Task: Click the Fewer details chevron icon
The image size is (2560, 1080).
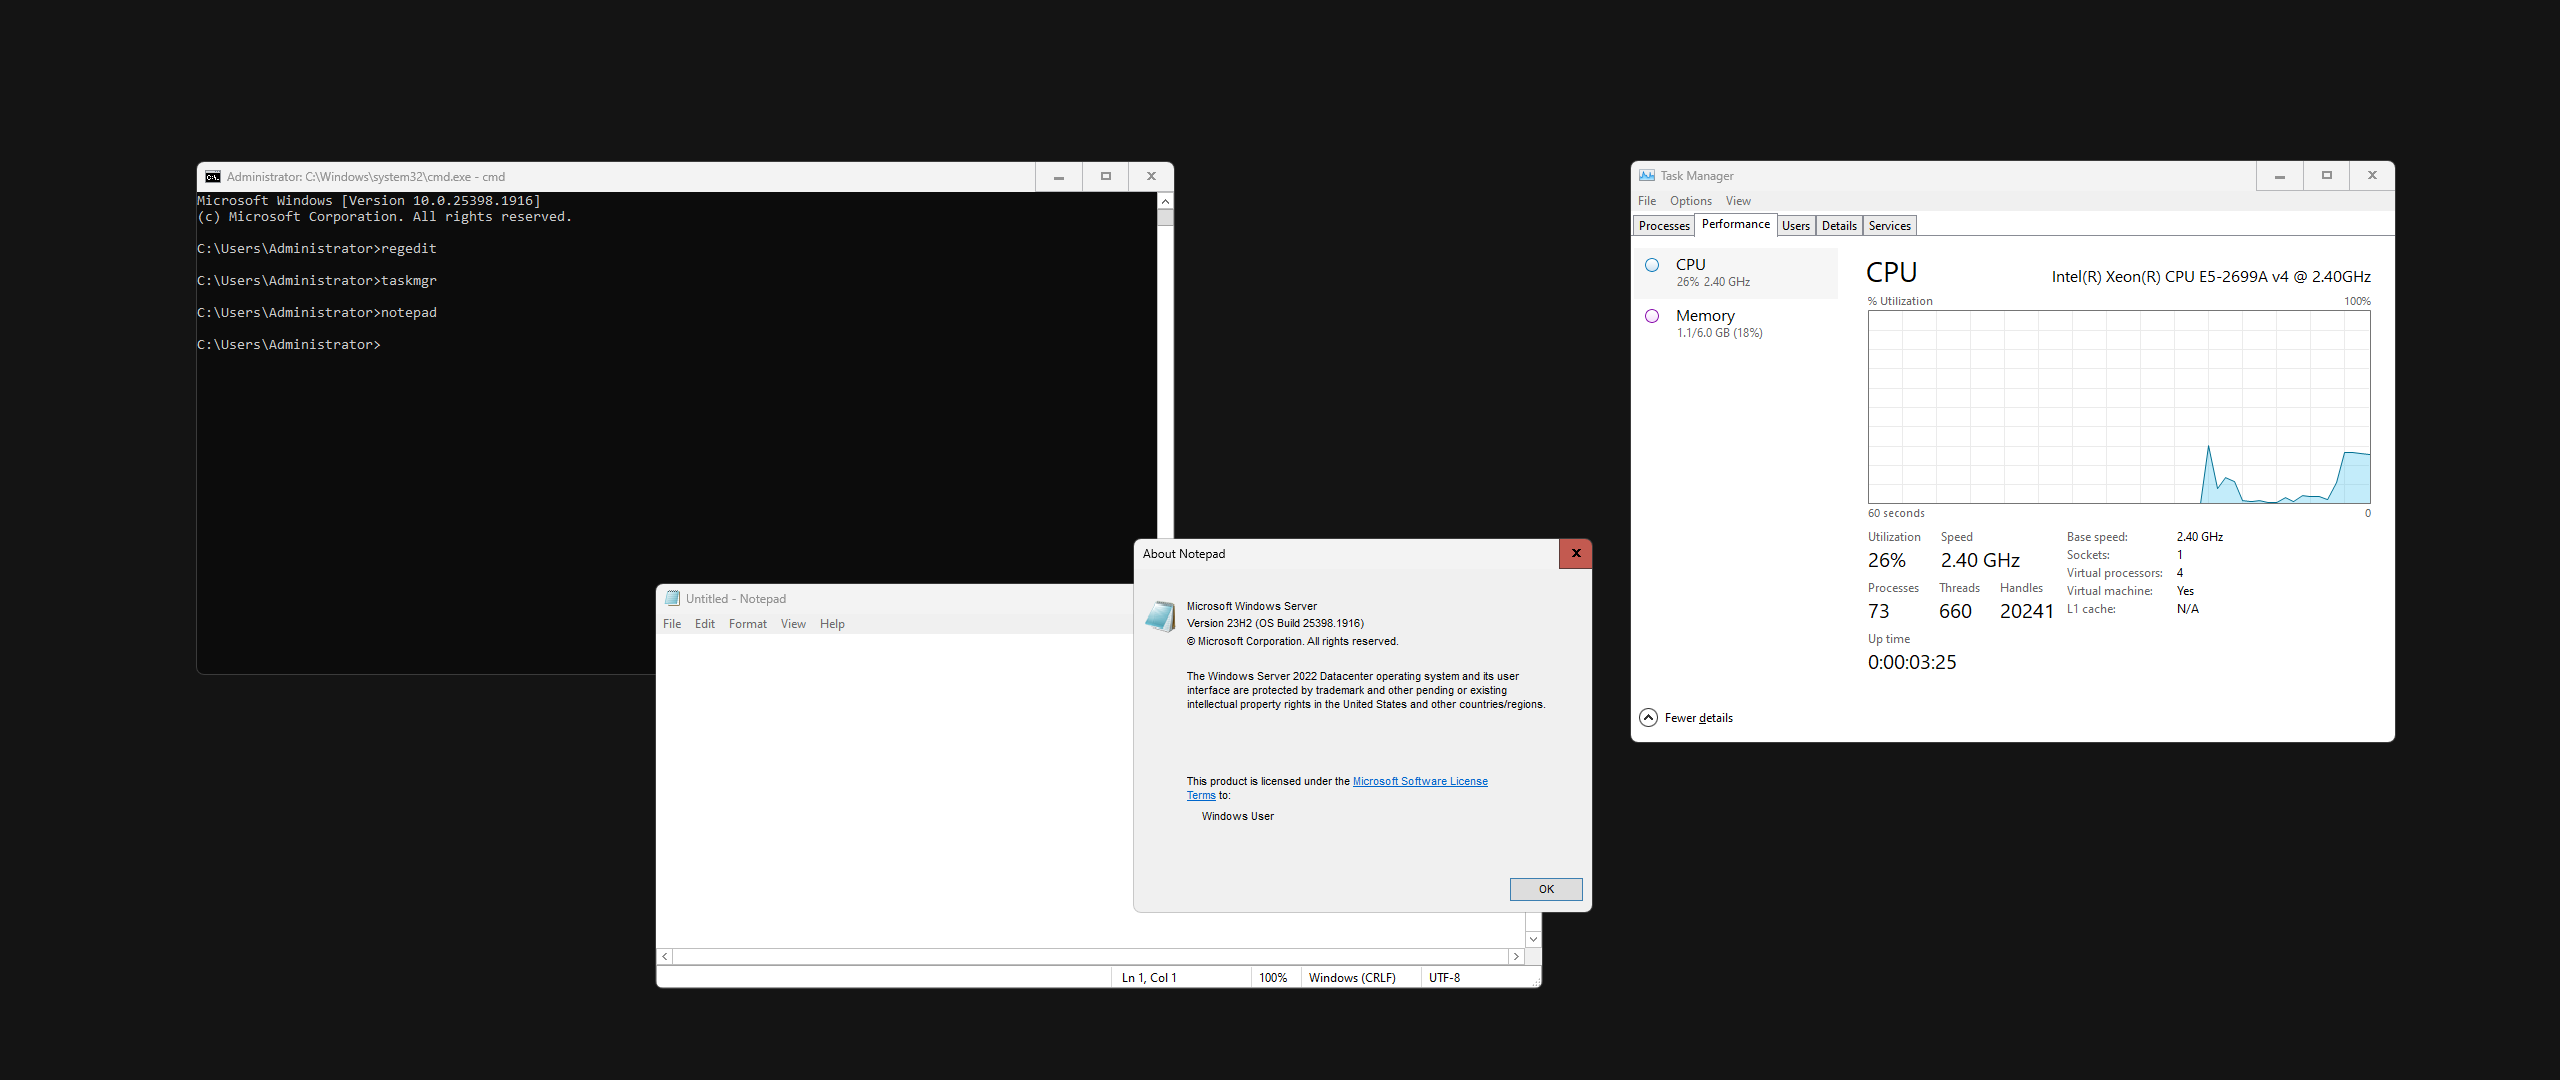Action: [1648, 718]
